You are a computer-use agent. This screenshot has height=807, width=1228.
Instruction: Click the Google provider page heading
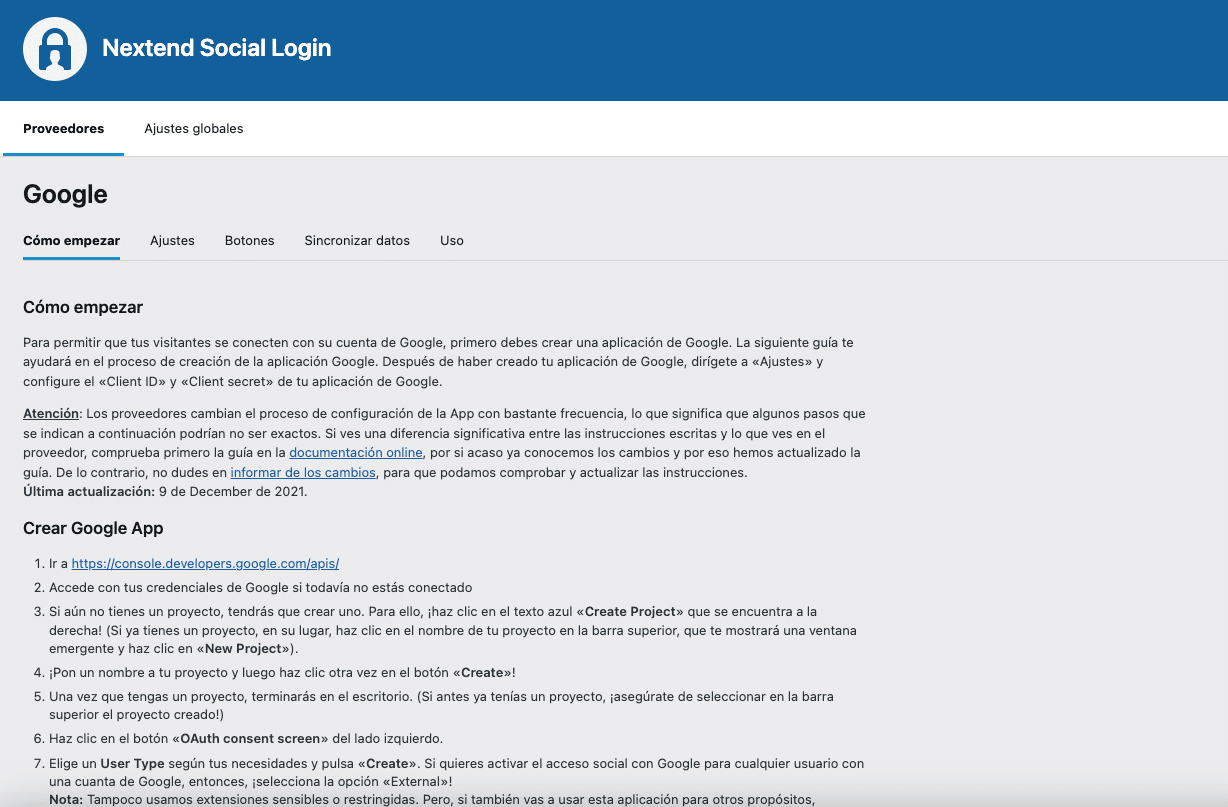[x=65, y=194]
